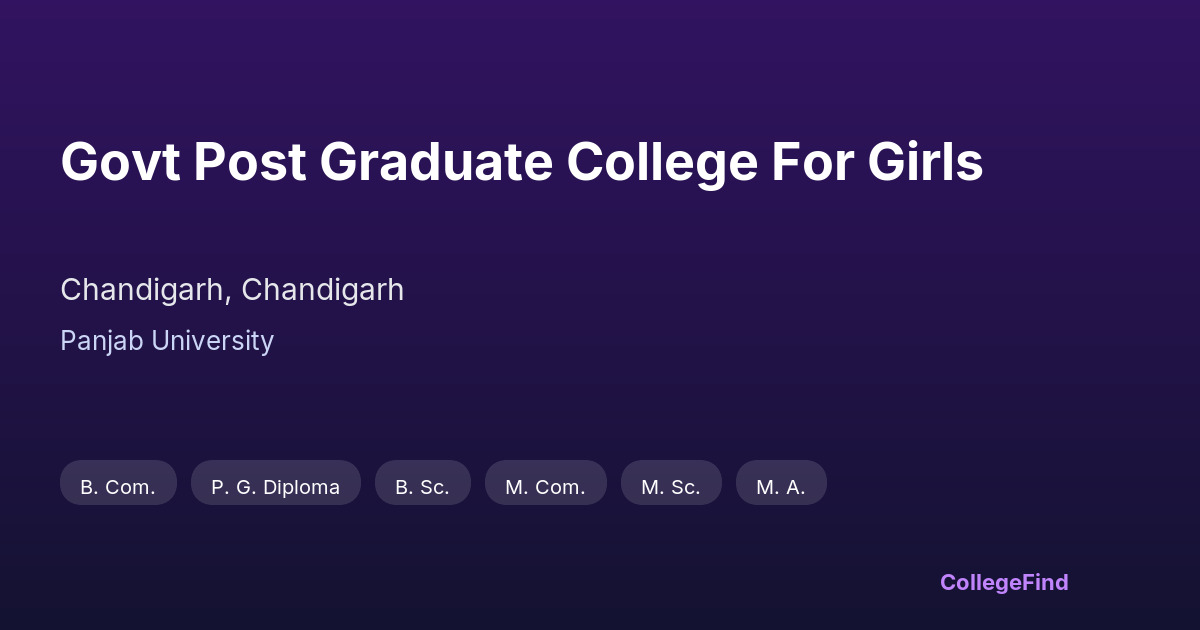
Task: View colleges in Chandigarh location
Action: pyautogui.click(x=232, y=290)
